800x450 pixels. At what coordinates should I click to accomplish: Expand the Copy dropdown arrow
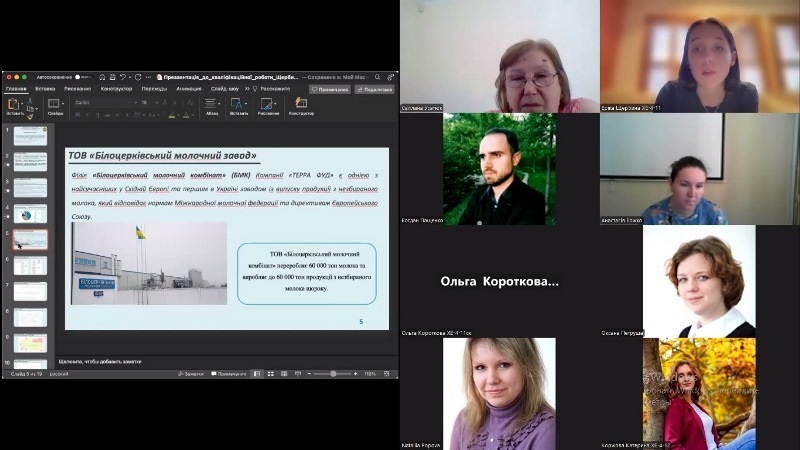click(x=36, y=109)
